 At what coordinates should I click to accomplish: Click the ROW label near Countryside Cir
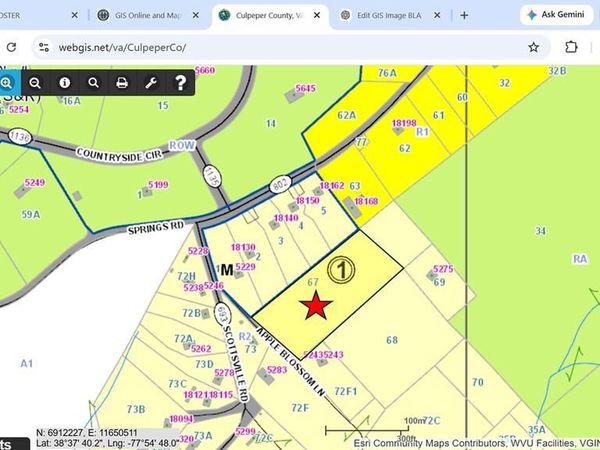[182, 145]
